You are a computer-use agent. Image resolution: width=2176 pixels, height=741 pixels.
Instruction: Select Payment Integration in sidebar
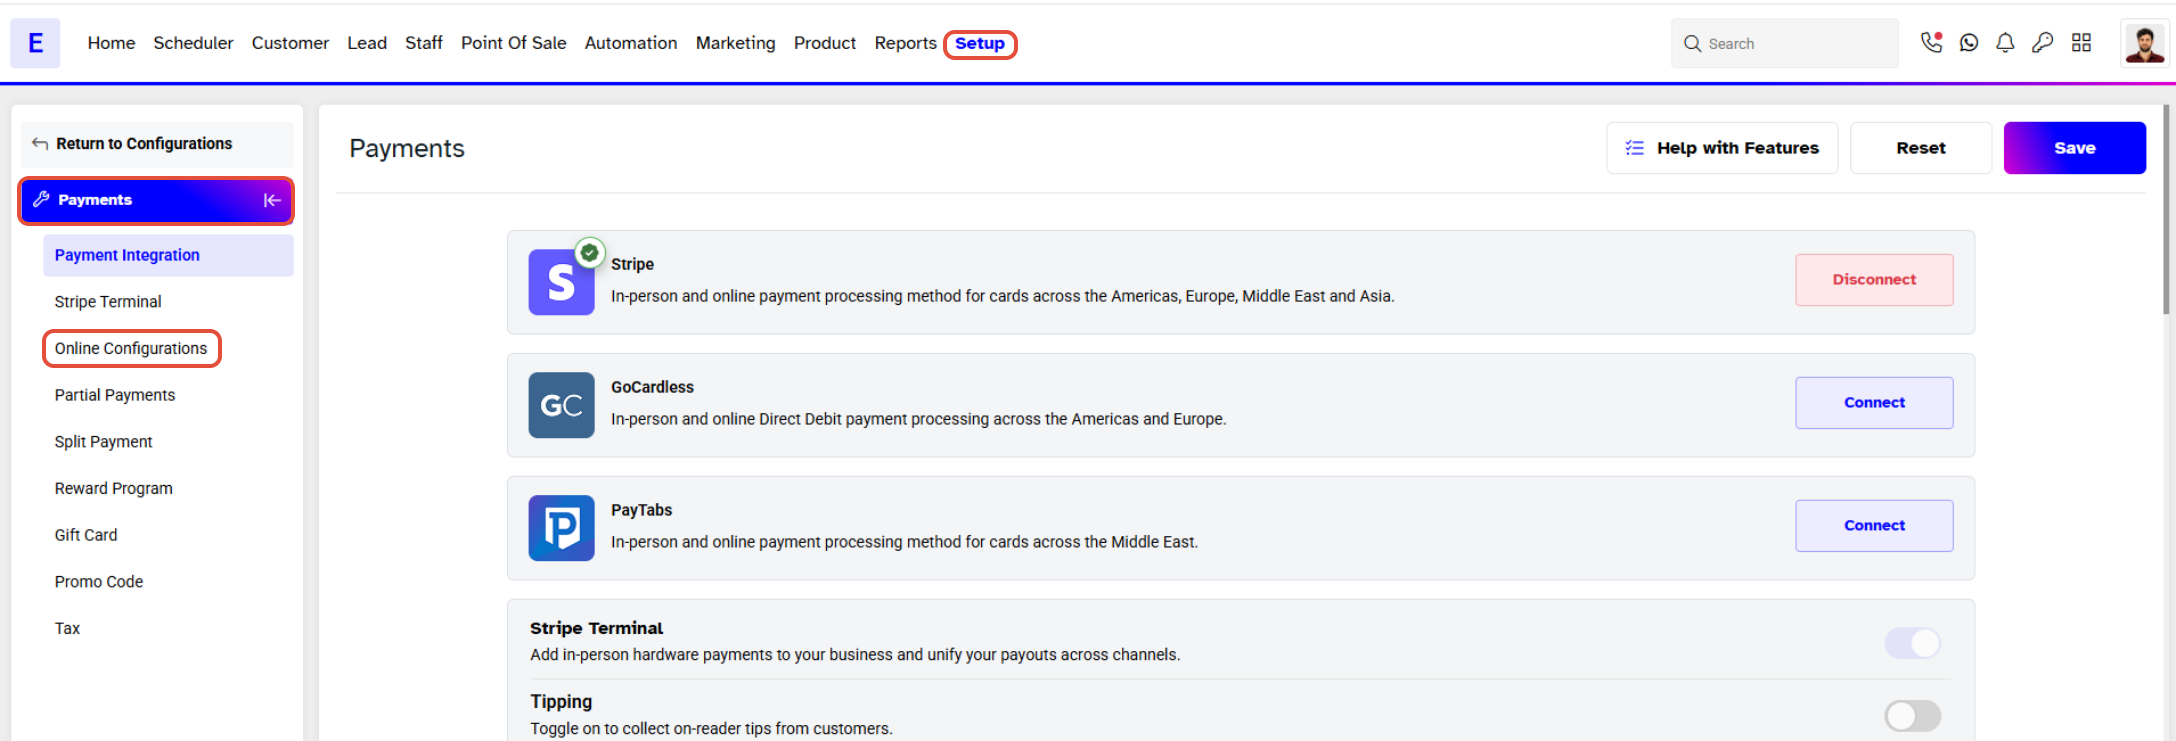point(168,256)
